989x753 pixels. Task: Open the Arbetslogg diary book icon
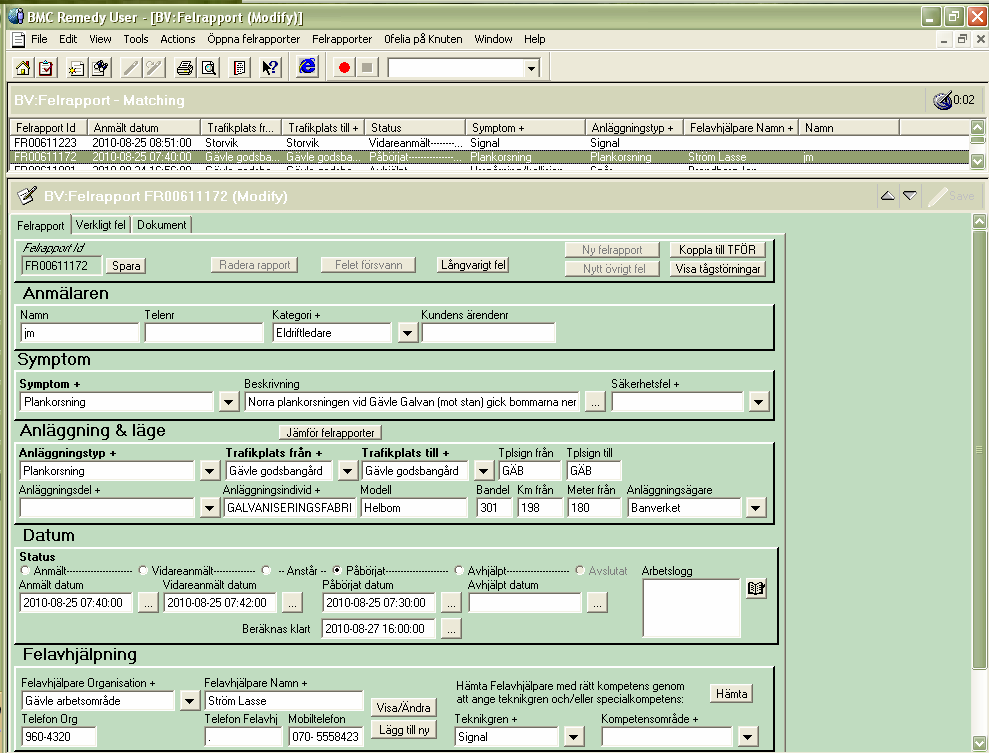[x=756, y=588]
